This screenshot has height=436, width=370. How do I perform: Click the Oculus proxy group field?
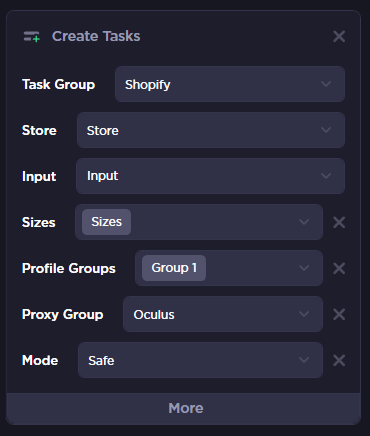tap(223, 314)
